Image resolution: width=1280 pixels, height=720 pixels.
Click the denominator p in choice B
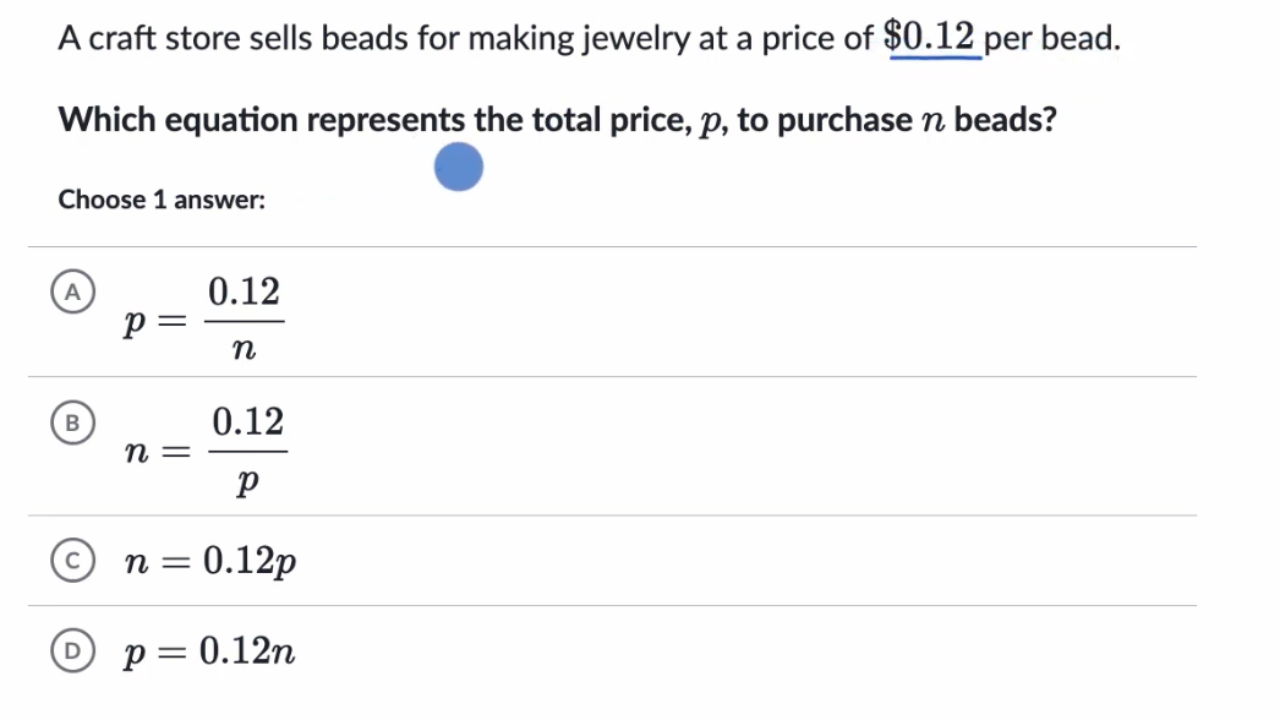[x=247, y=482]
